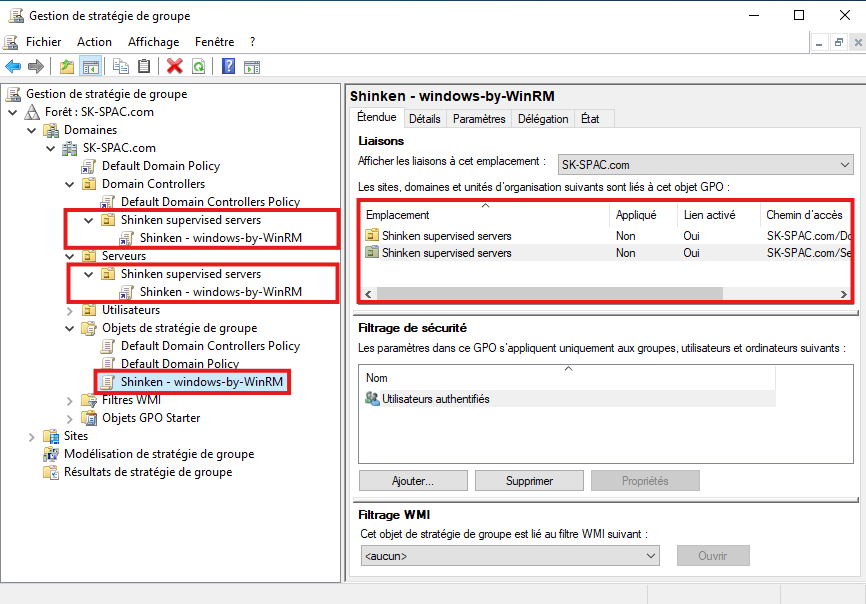Expand the Sites node
The image size is (866, 604).
32,436
